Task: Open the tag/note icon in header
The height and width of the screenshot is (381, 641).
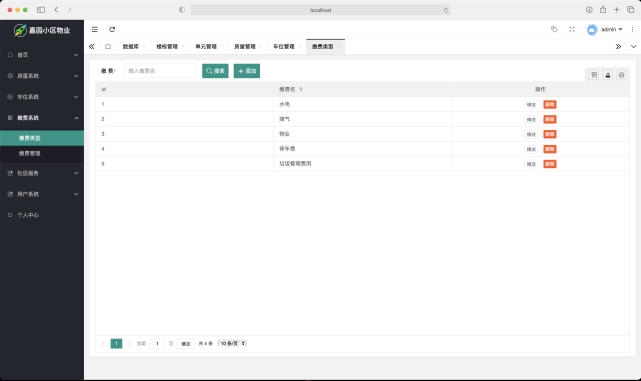Action: click(x=554, y=29)
